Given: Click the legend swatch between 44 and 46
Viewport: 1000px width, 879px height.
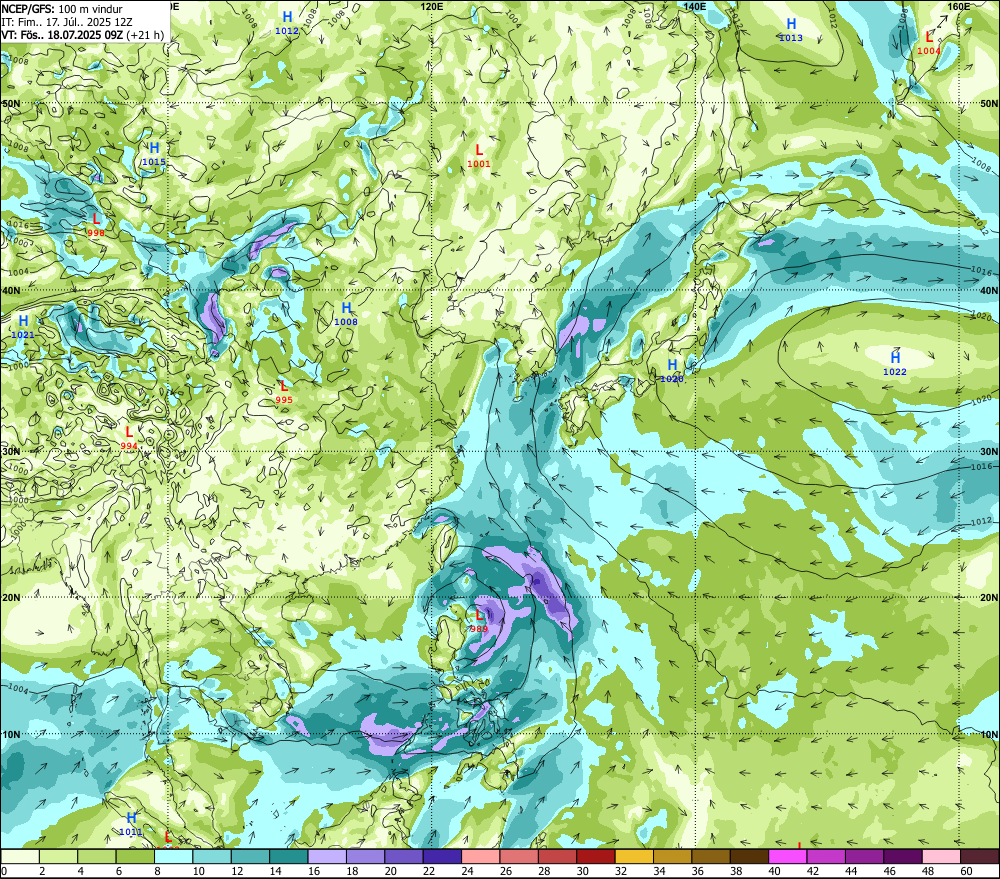Looking at the screenshot, I should [x=864, y=856].
